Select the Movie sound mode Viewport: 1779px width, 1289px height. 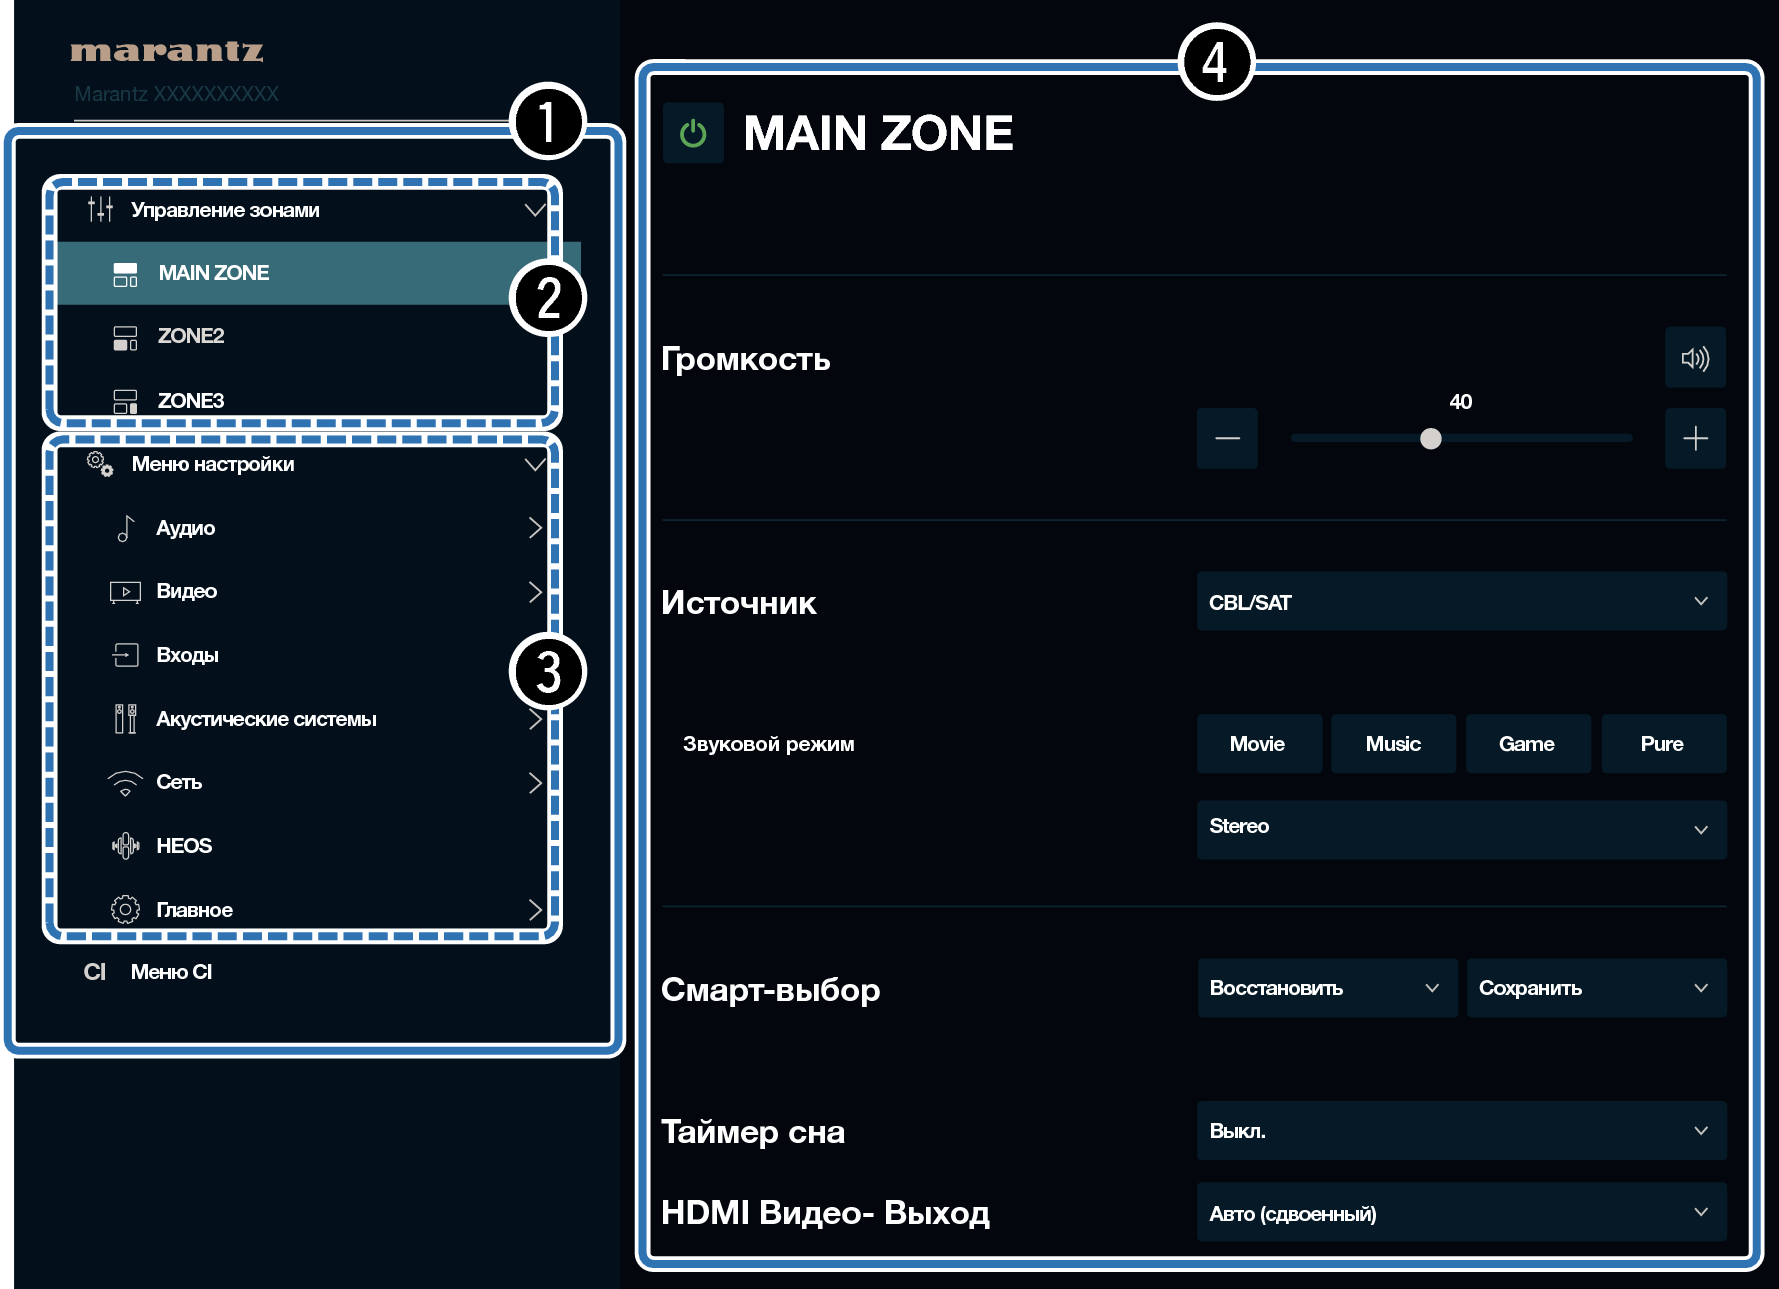1258,744
